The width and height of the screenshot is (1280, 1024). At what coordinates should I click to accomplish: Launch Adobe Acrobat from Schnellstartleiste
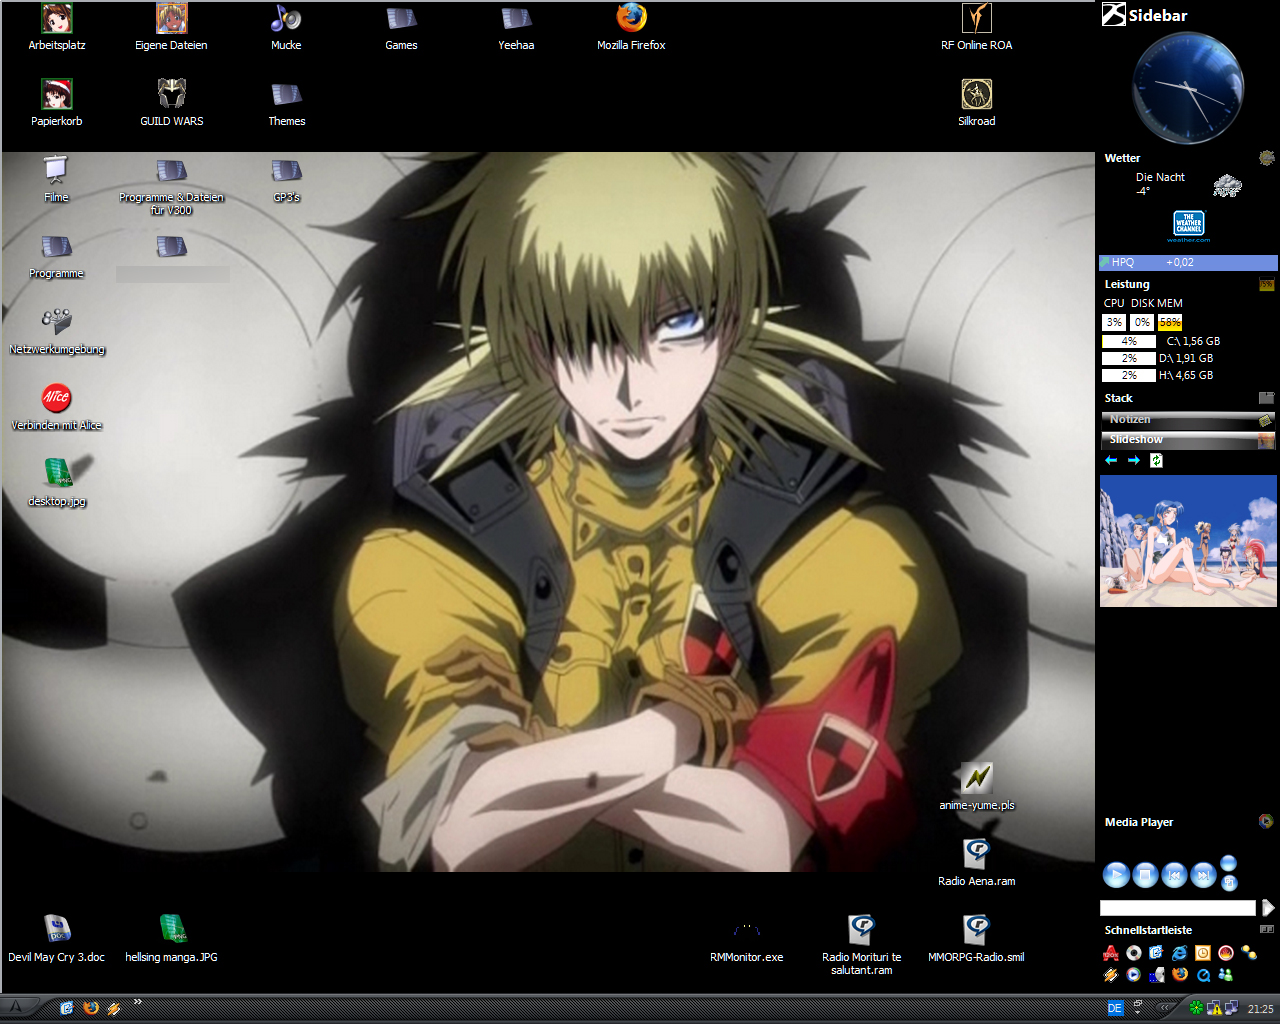[1111, 953]
